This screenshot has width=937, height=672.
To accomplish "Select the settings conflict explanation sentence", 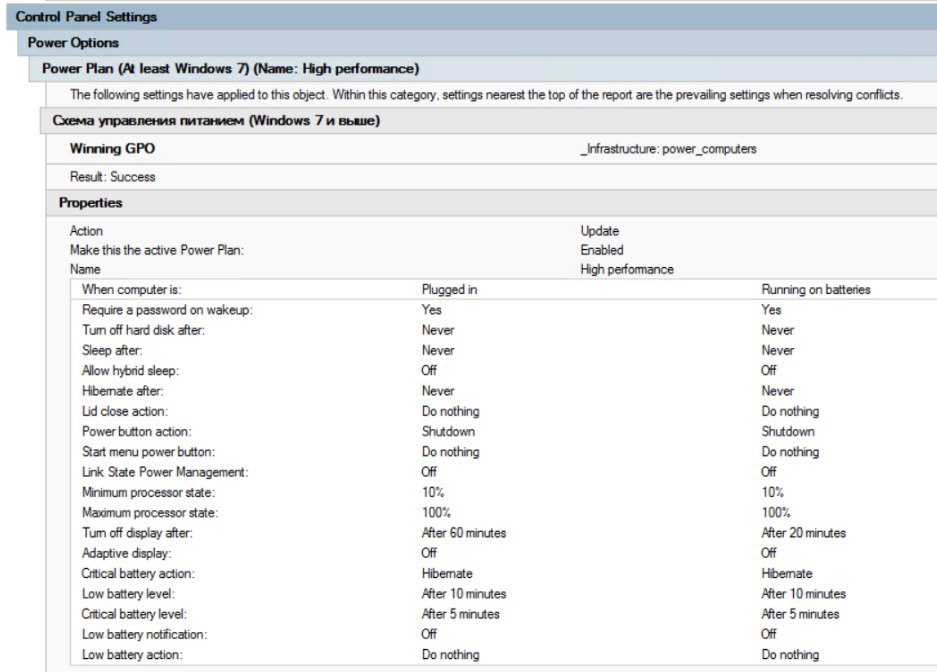I will (x=486, y=95).
